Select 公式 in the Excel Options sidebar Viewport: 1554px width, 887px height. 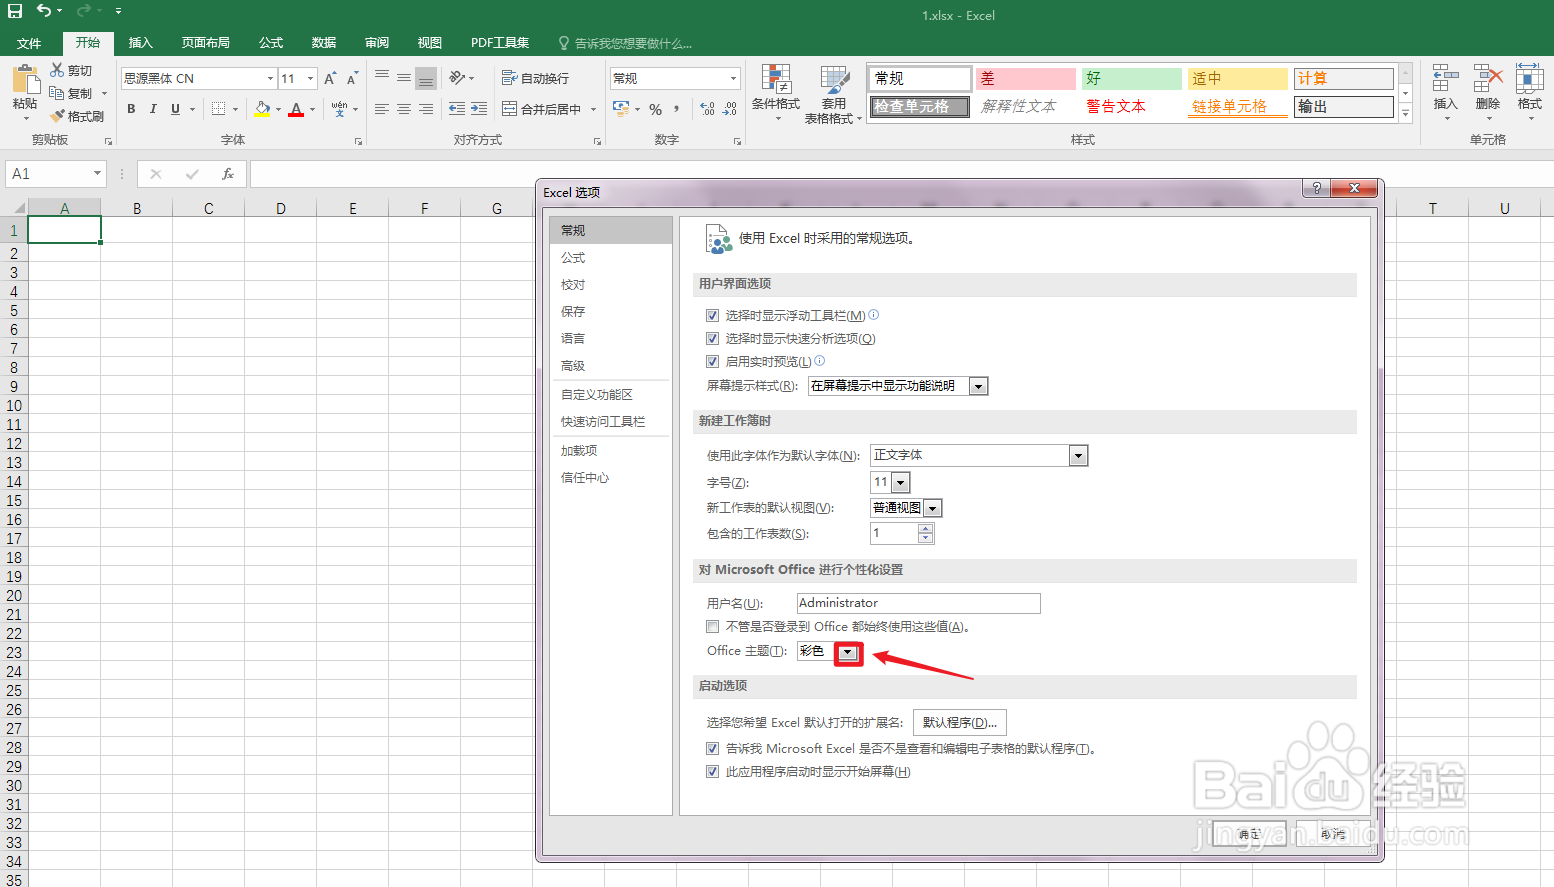611,258
